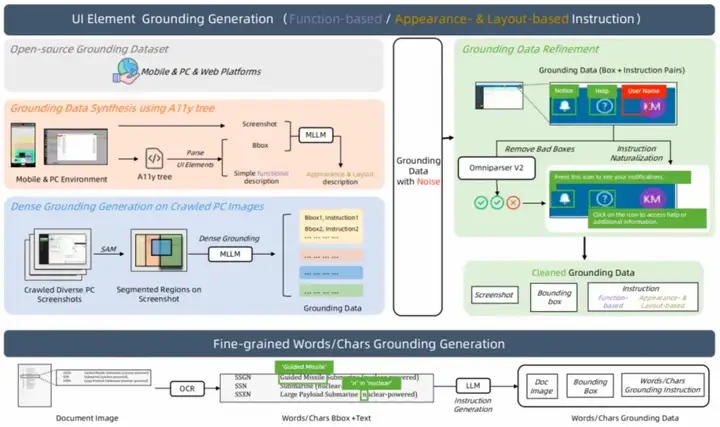720x427 pixels.
Task: Select the bell icon under the Notice label
Action: pos(564,107)
